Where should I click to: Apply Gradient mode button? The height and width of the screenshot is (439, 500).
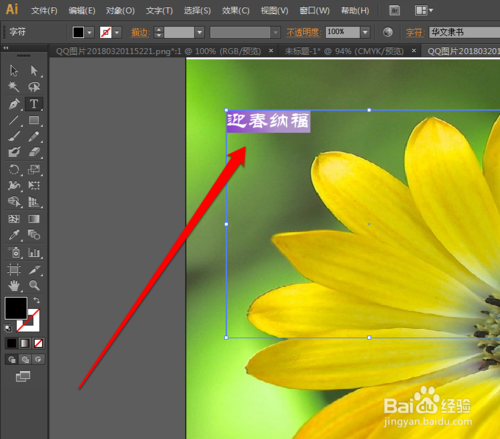25,343
